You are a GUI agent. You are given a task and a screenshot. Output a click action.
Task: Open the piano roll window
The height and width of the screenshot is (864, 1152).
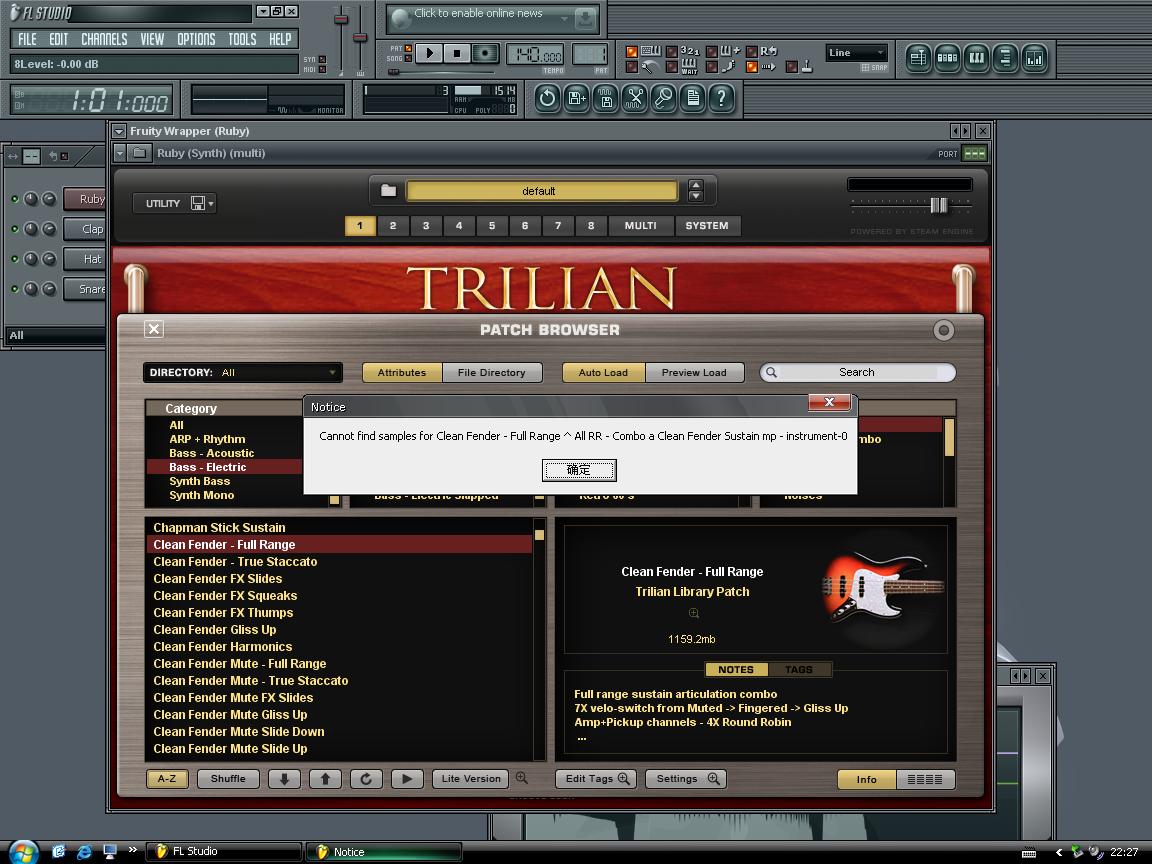(976, 58)
